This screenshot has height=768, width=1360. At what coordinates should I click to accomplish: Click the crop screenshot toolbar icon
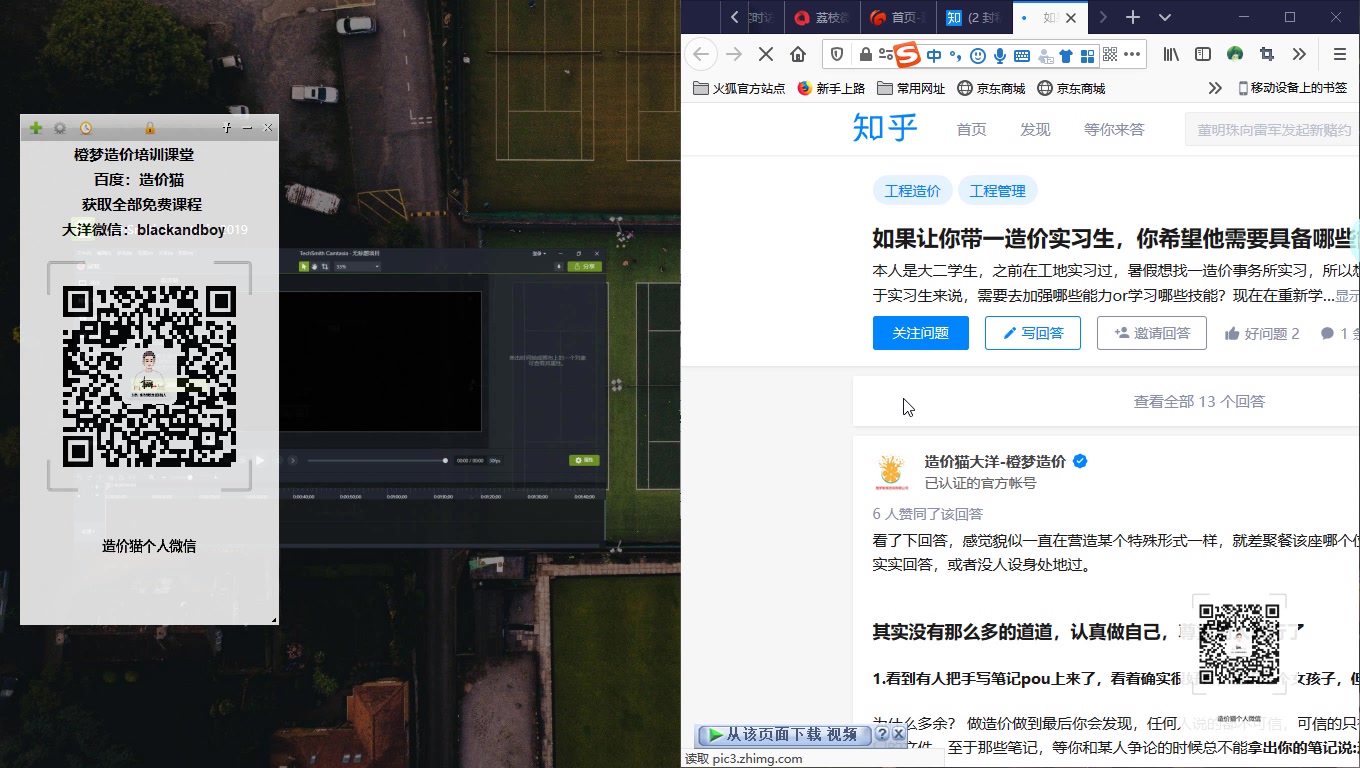click(x=1267, y=54)
